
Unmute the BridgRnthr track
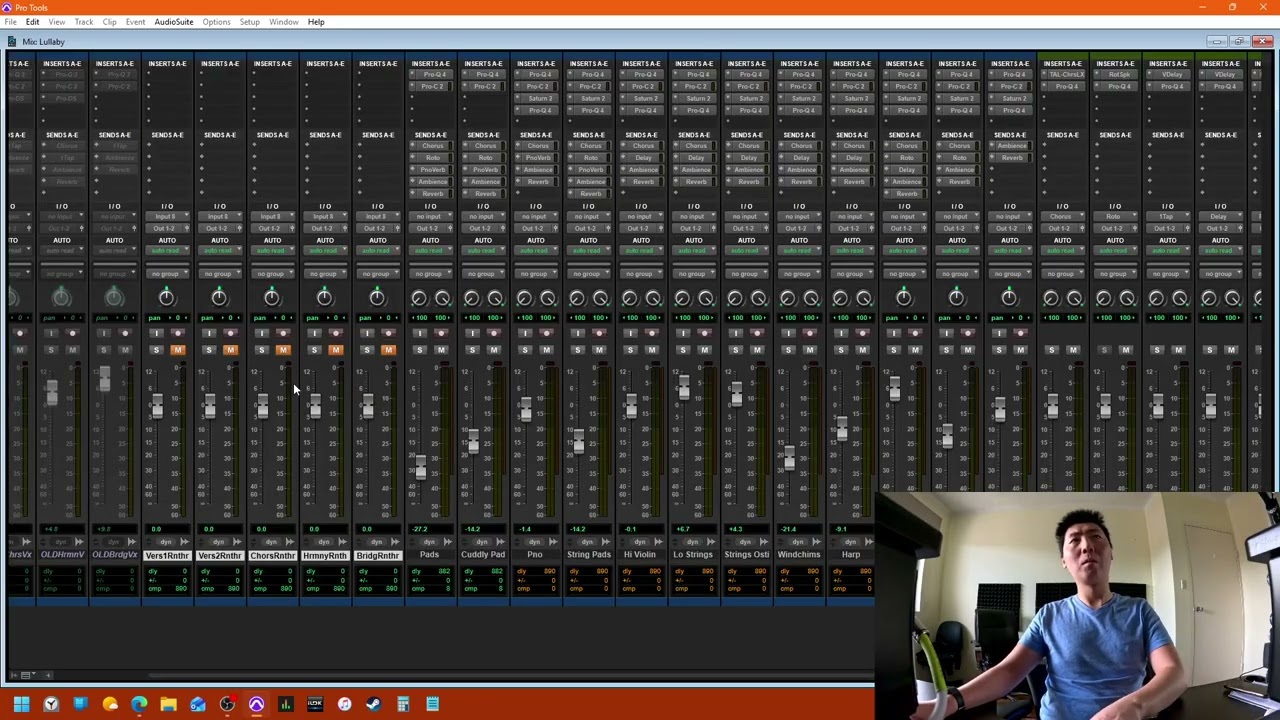(387, 350)
